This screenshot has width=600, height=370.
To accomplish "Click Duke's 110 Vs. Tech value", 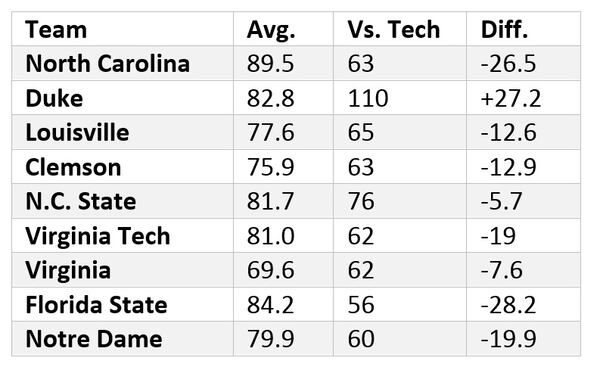I will (400, 98).
